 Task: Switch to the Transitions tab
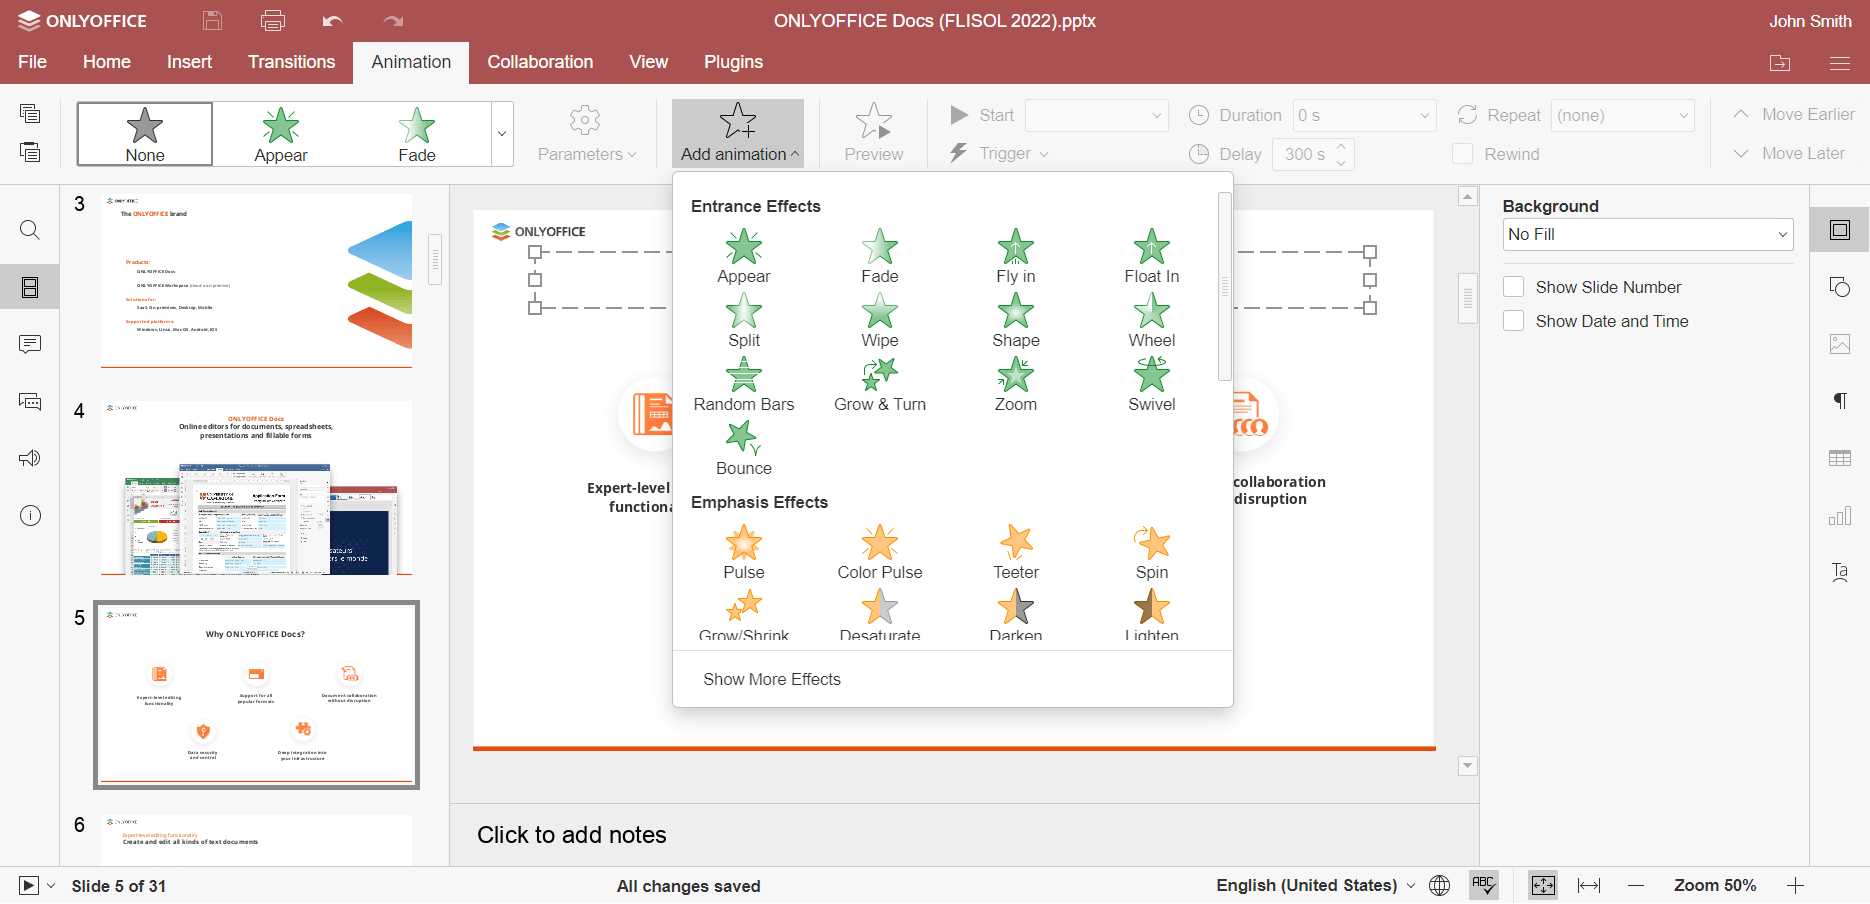291,62
